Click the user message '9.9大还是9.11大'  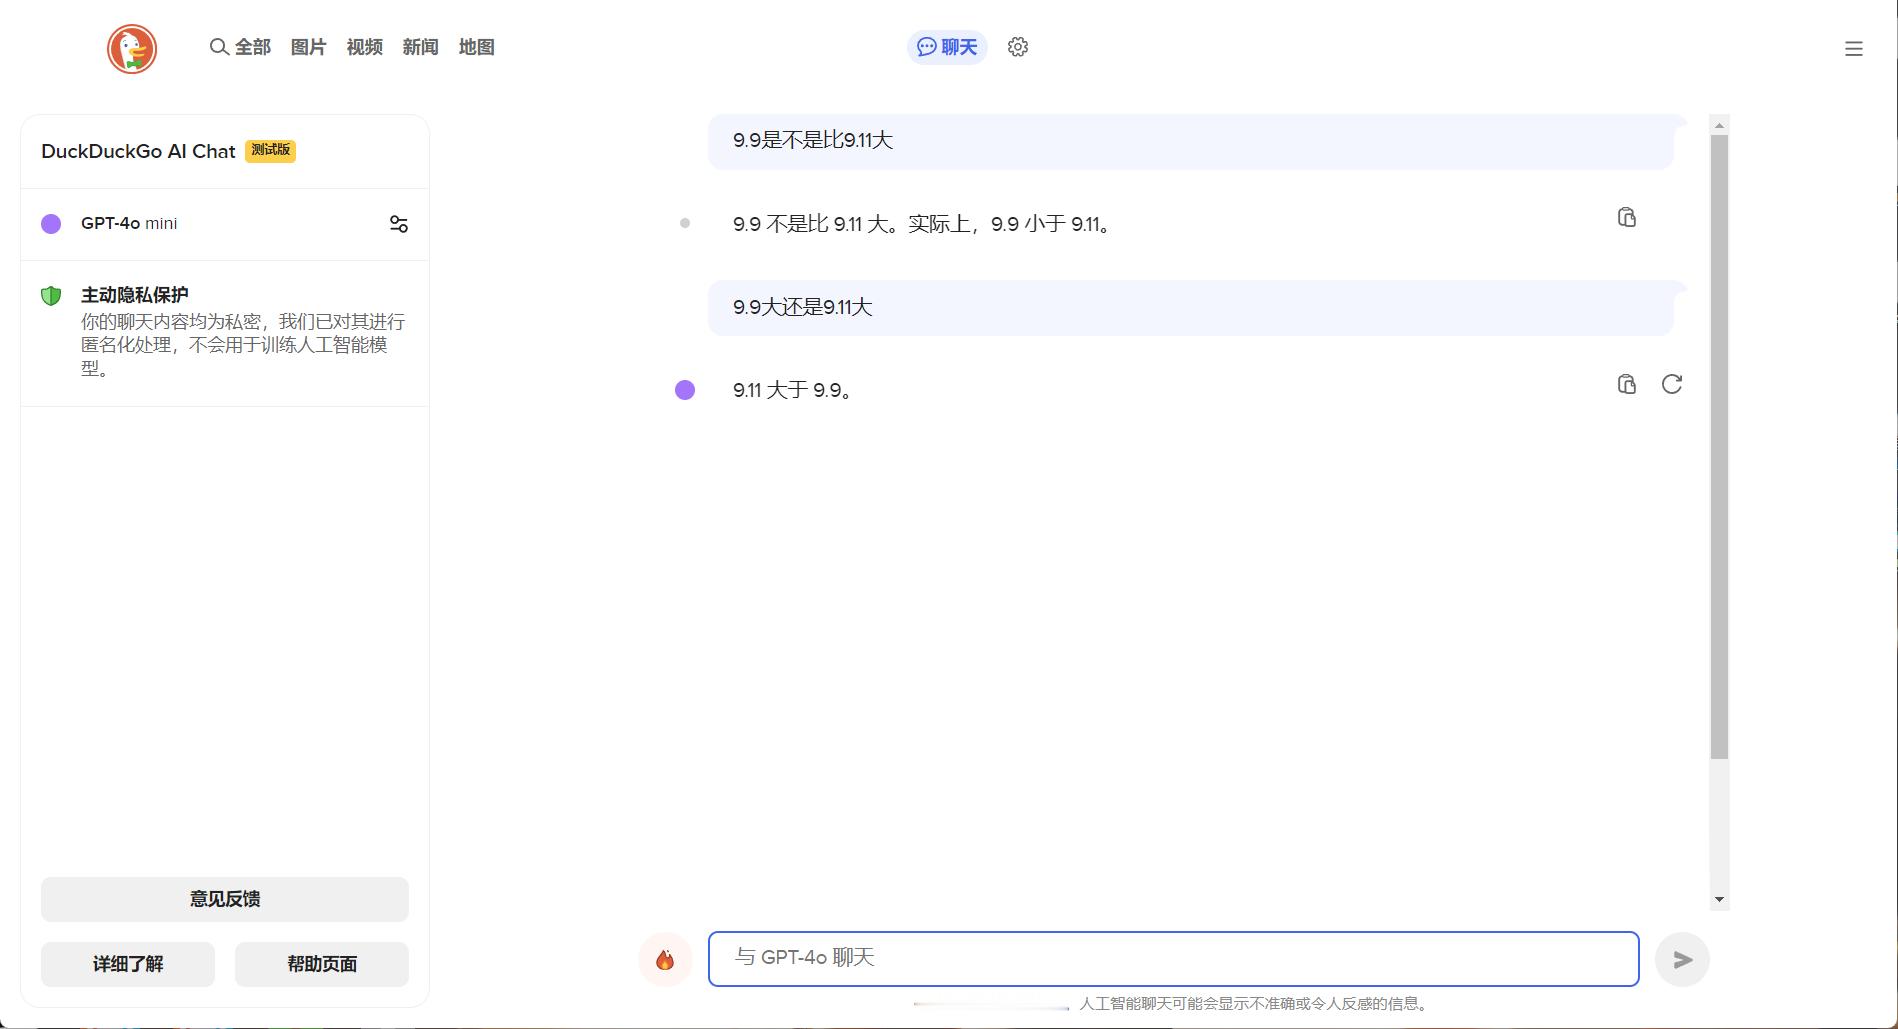click(x=1191, y=308)
